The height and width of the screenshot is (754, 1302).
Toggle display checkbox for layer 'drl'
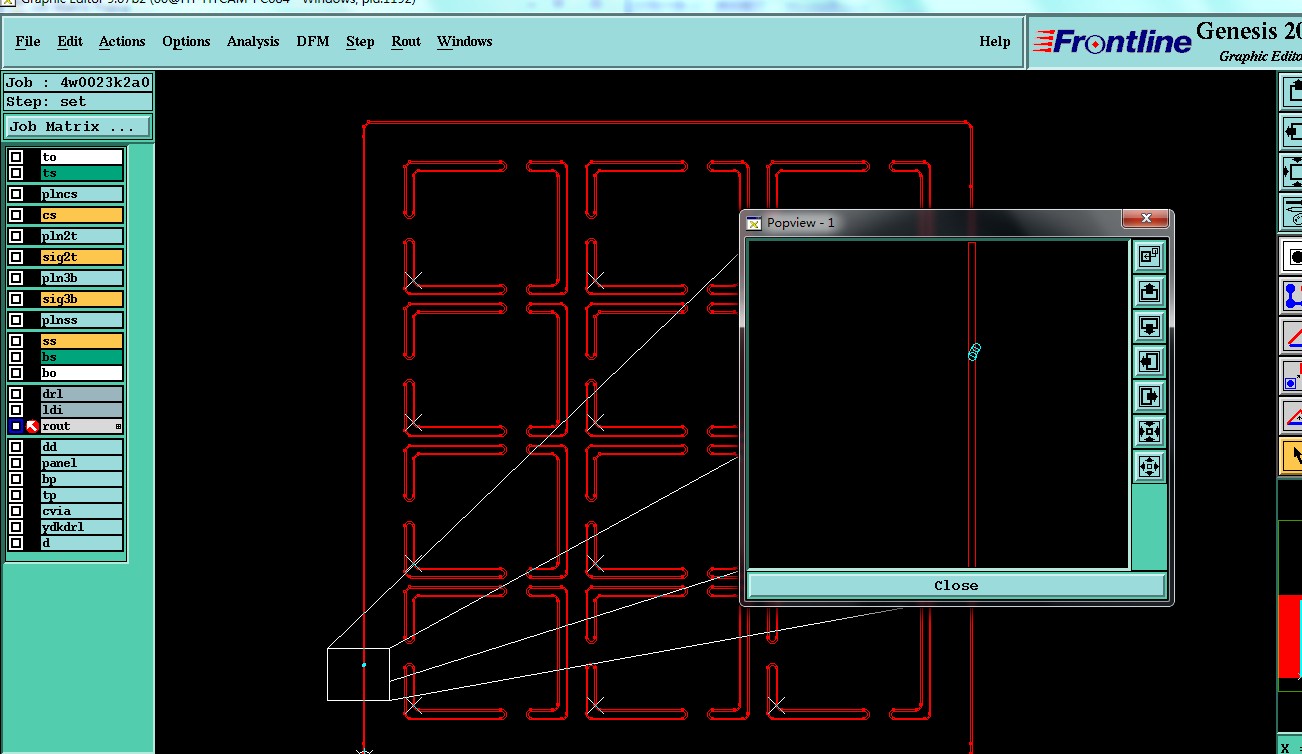[16, 394]
